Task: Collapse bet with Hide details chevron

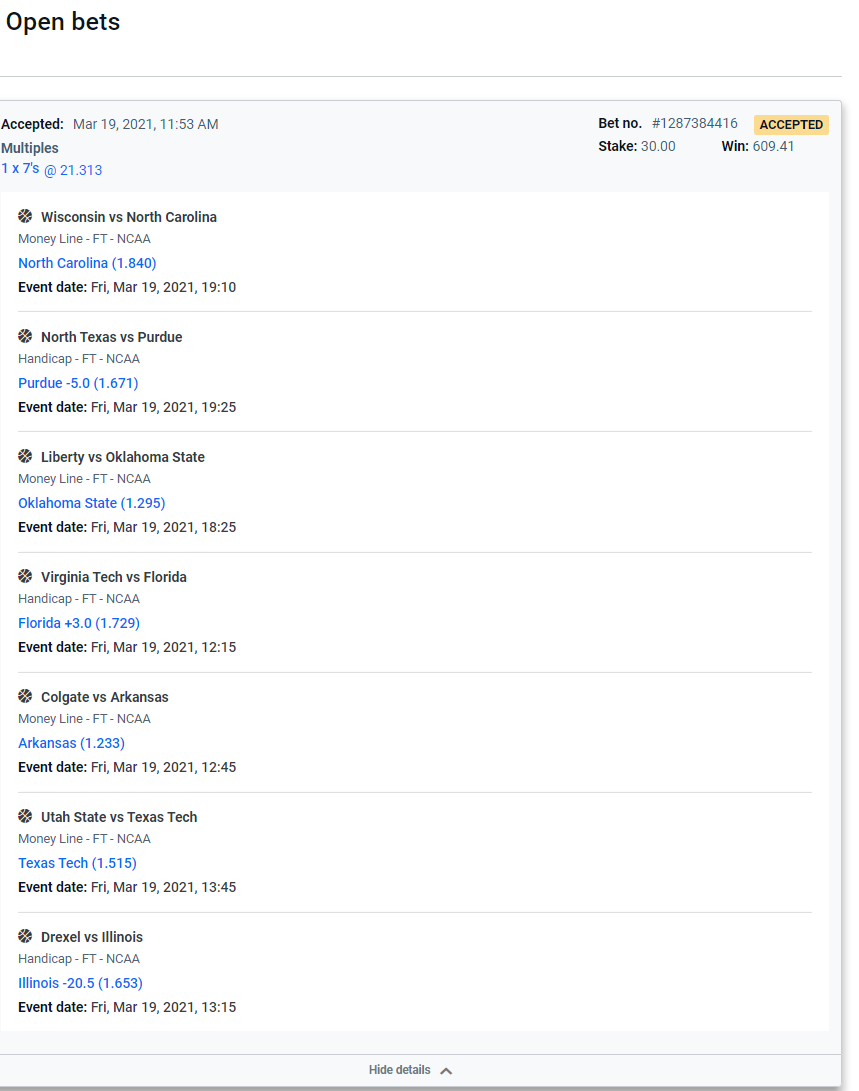Action: coord(446,1070)
